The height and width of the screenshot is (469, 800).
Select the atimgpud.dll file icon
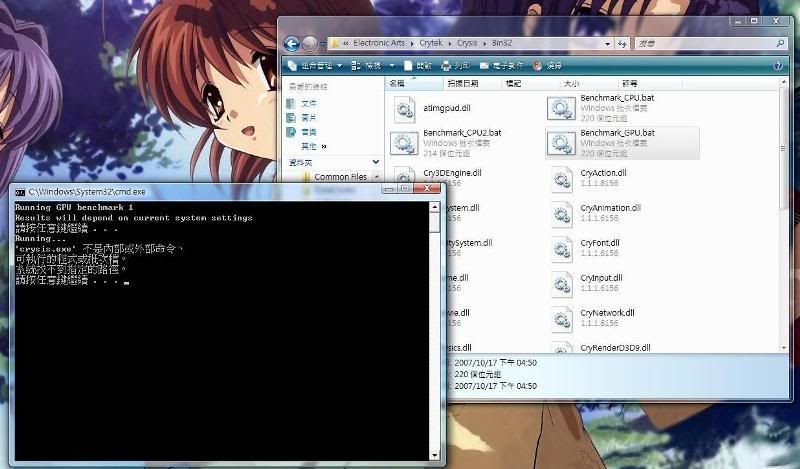(405, 109)
